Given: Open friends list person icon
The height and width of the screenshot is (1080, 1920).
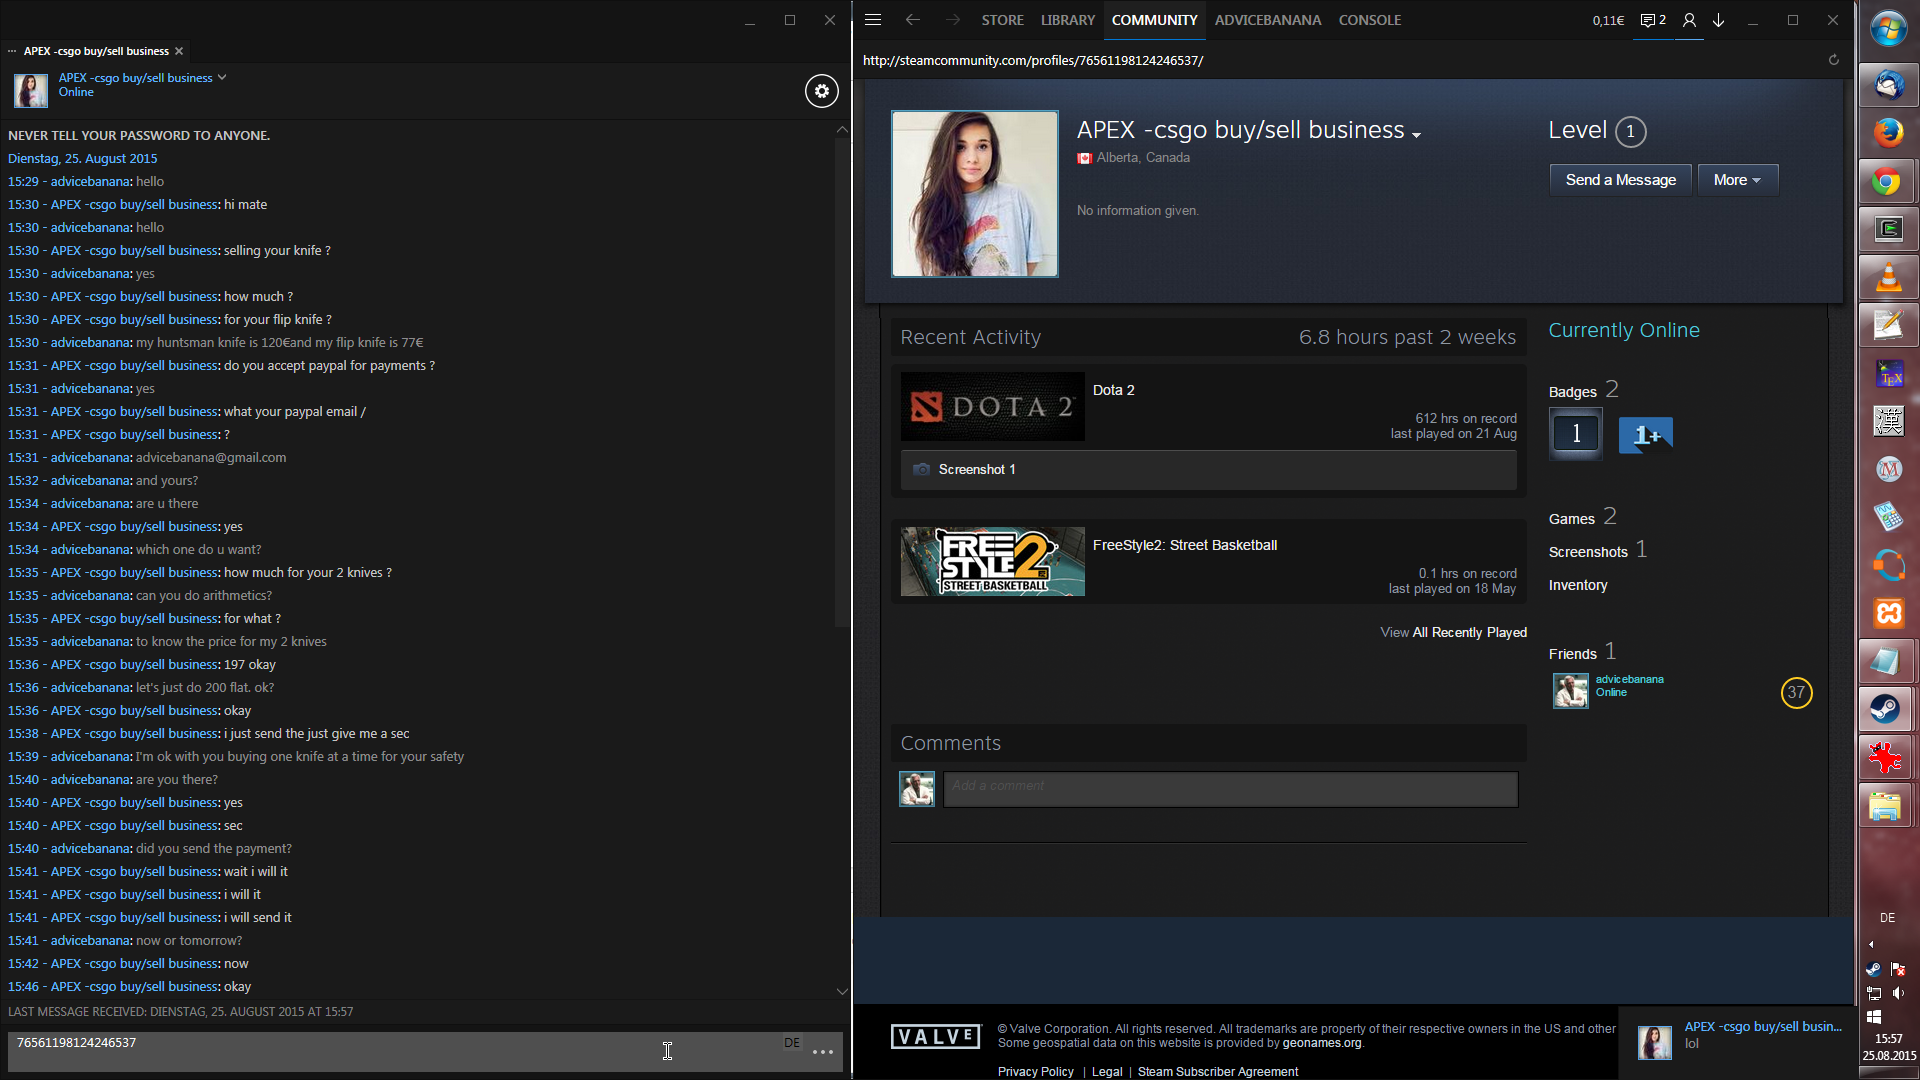Looking at the screenshot, I should 1689,20.
